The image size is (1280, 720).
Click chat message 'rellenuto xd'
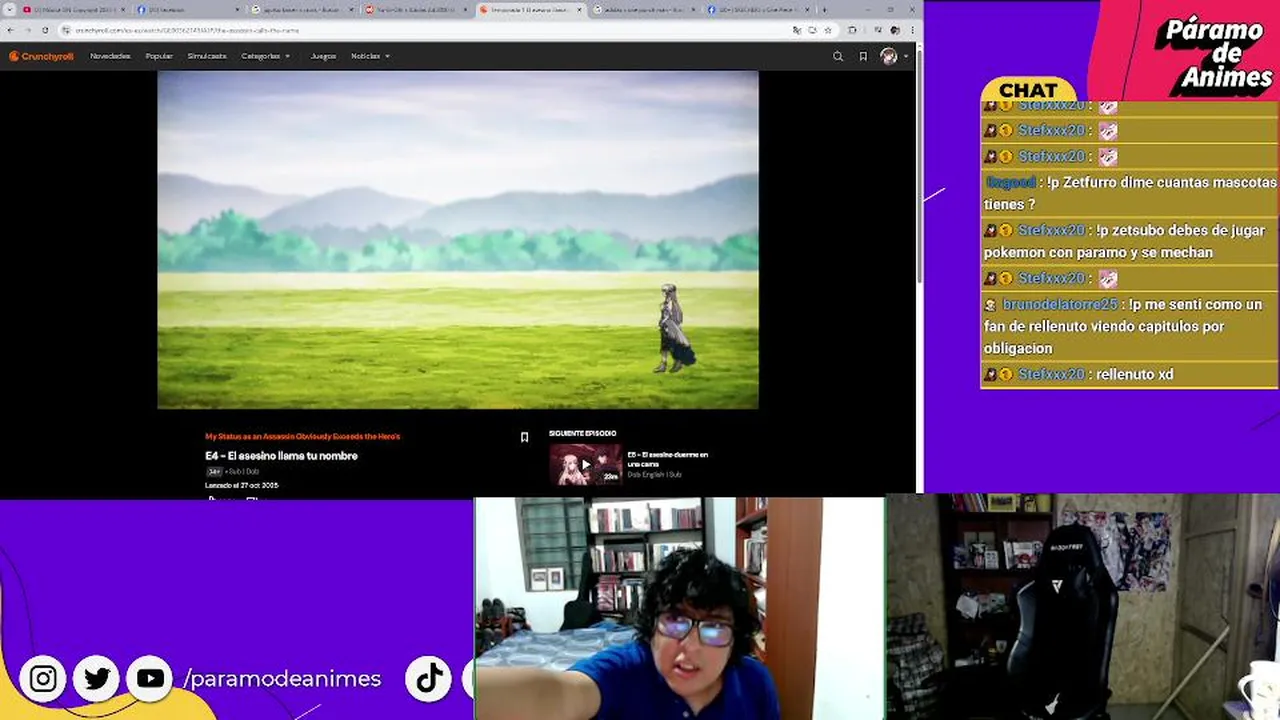tap(1134, 374)
